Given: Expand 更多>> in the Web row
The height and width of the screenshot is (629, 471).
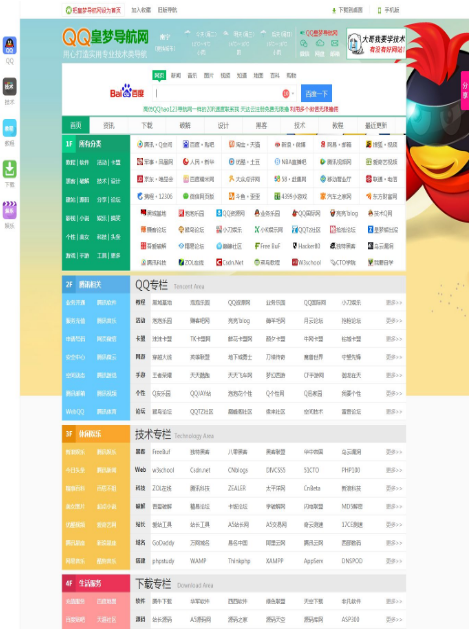Looking at the screenshot, I should 394,470.
